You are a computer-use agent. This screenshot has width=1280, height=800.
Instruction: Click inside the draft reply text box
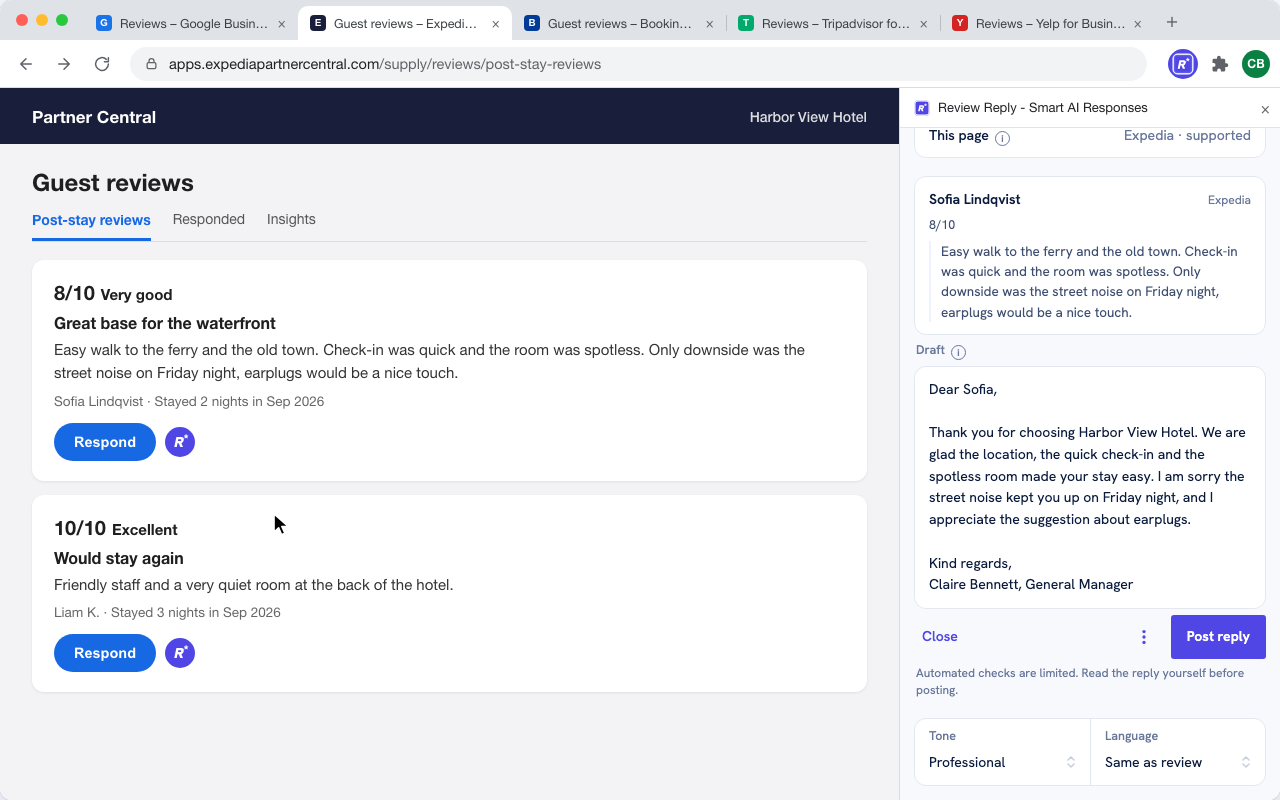(1090, 487)
